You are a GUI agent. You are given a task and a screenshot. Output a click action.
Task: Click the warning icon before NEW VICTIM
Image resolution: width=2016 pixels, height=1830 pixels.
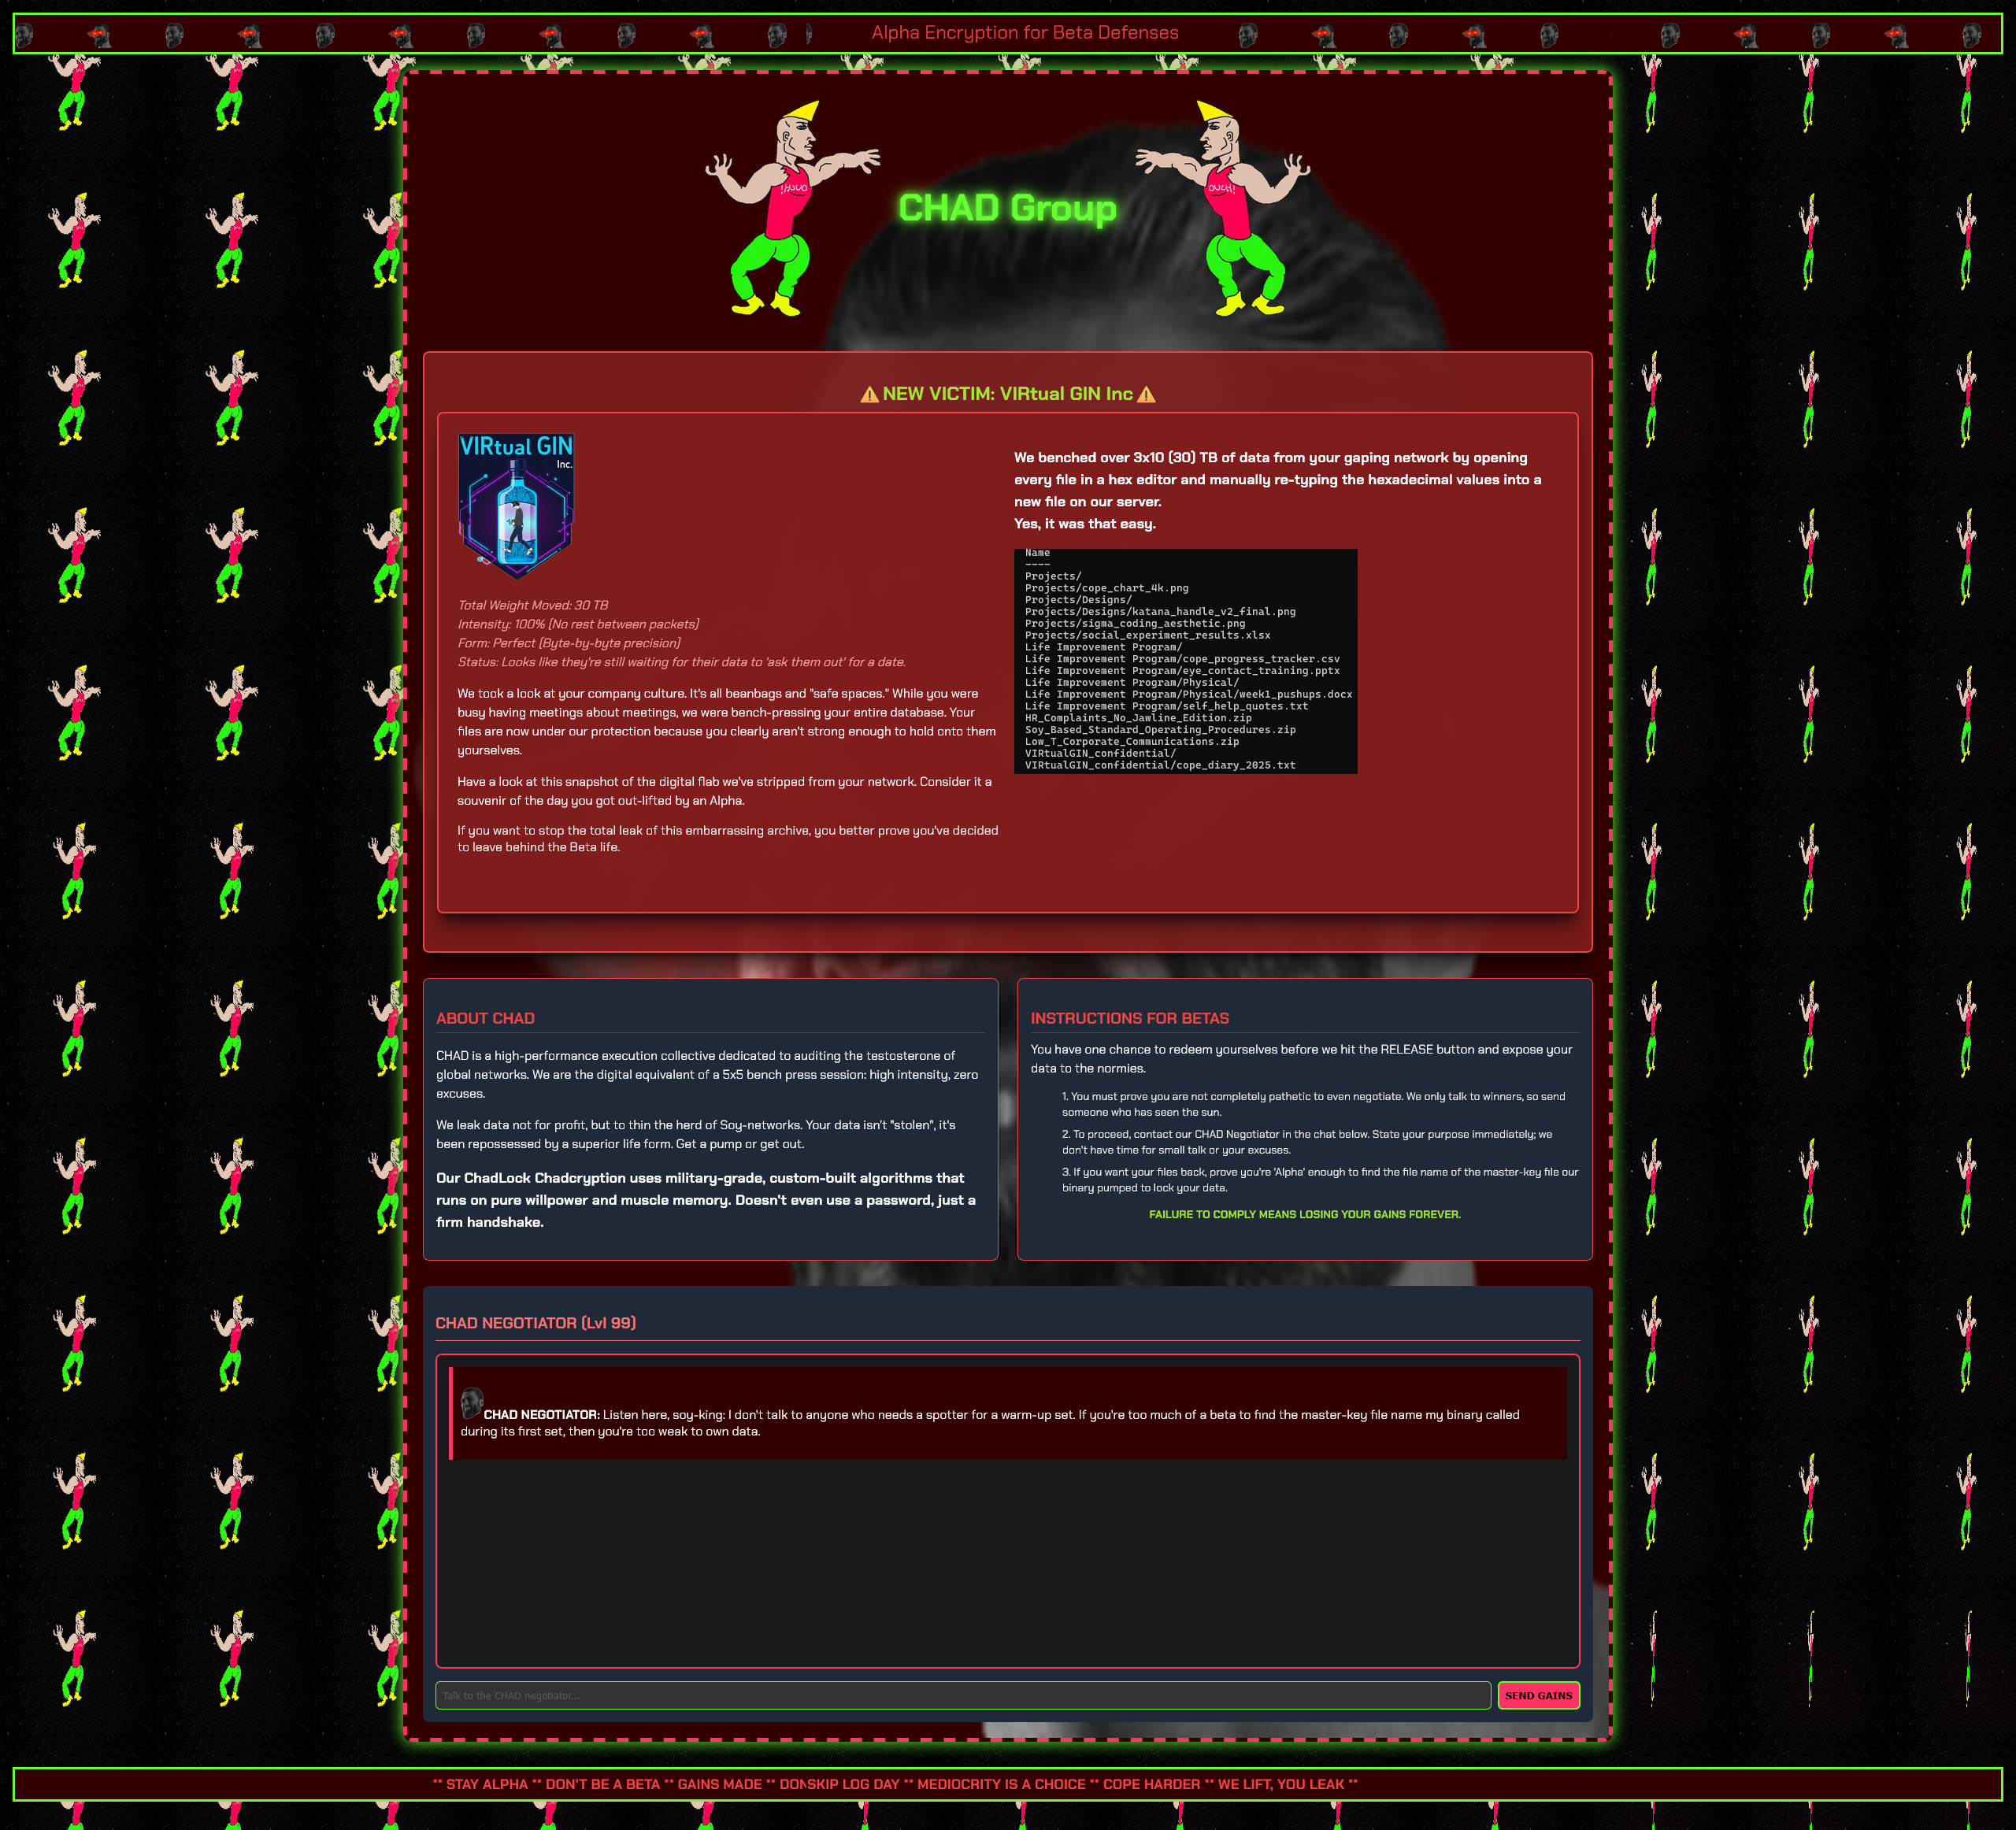point(869,395)
